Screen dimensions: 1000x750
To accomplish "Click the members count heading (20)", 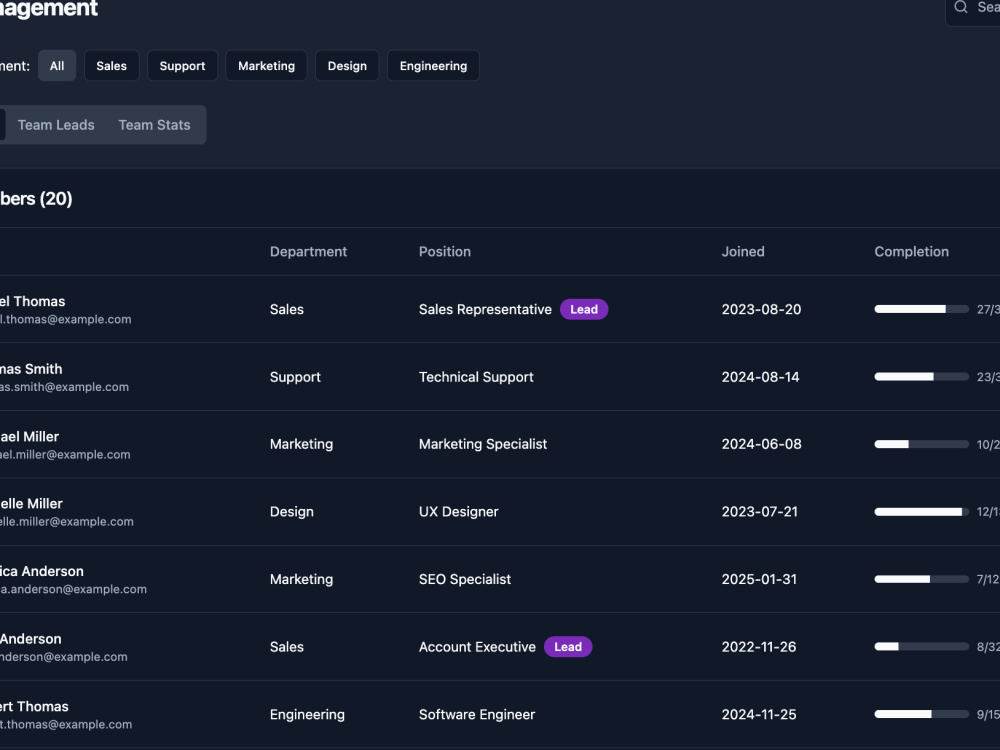I will [36, 198].
